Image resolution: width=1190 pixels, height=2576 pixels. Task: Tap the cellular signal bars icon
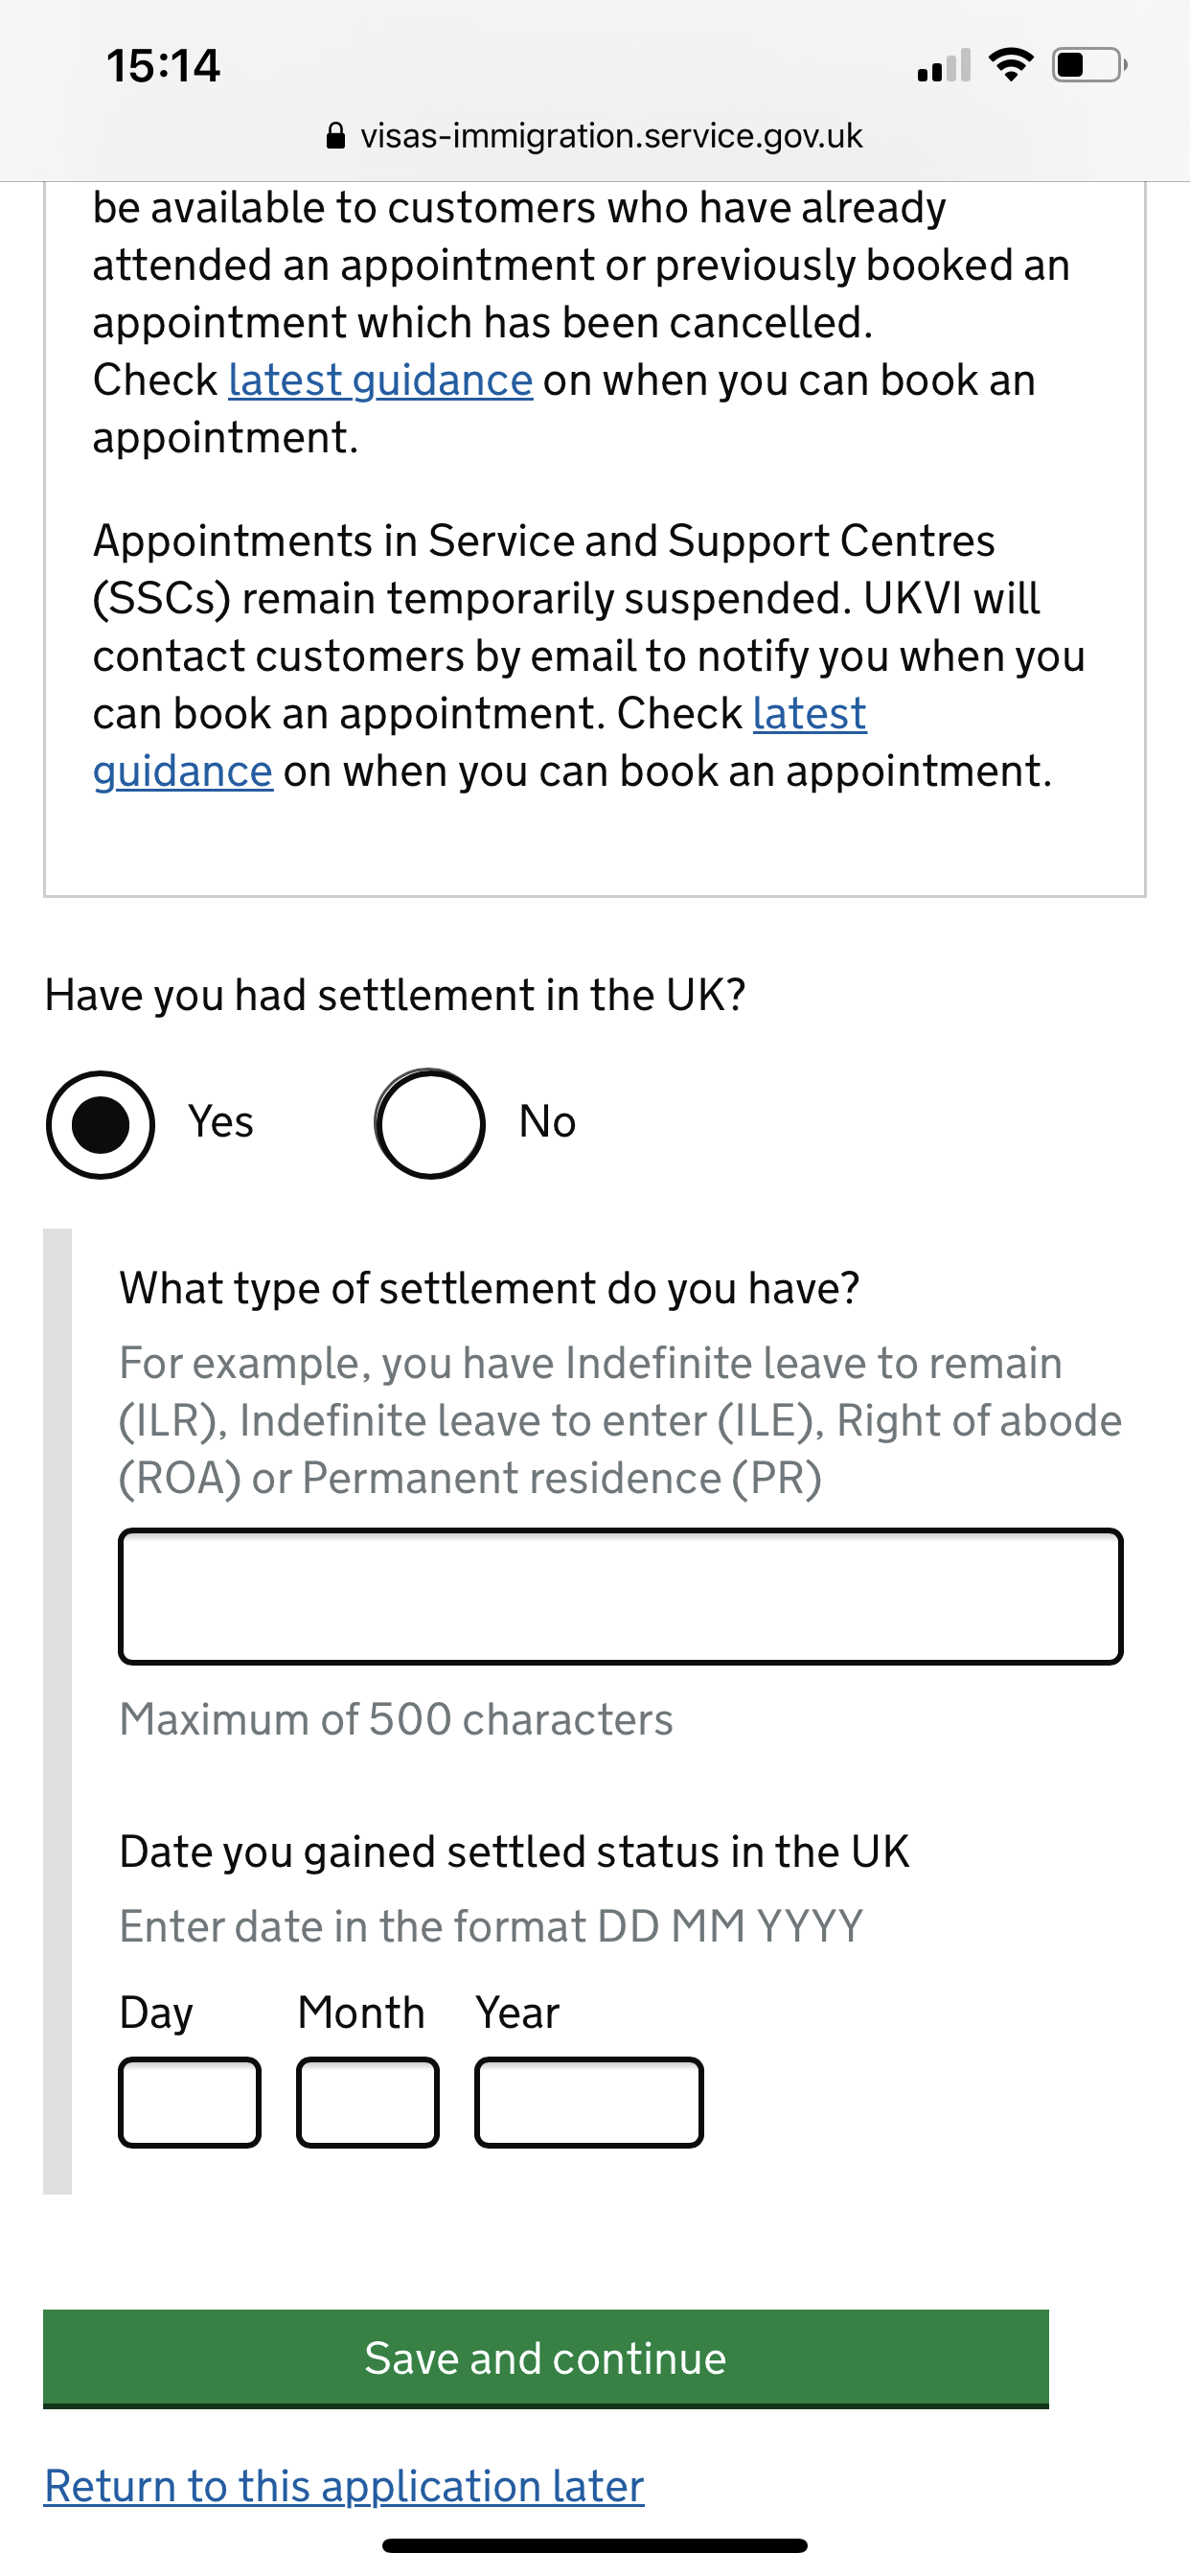tap(943, 66)
